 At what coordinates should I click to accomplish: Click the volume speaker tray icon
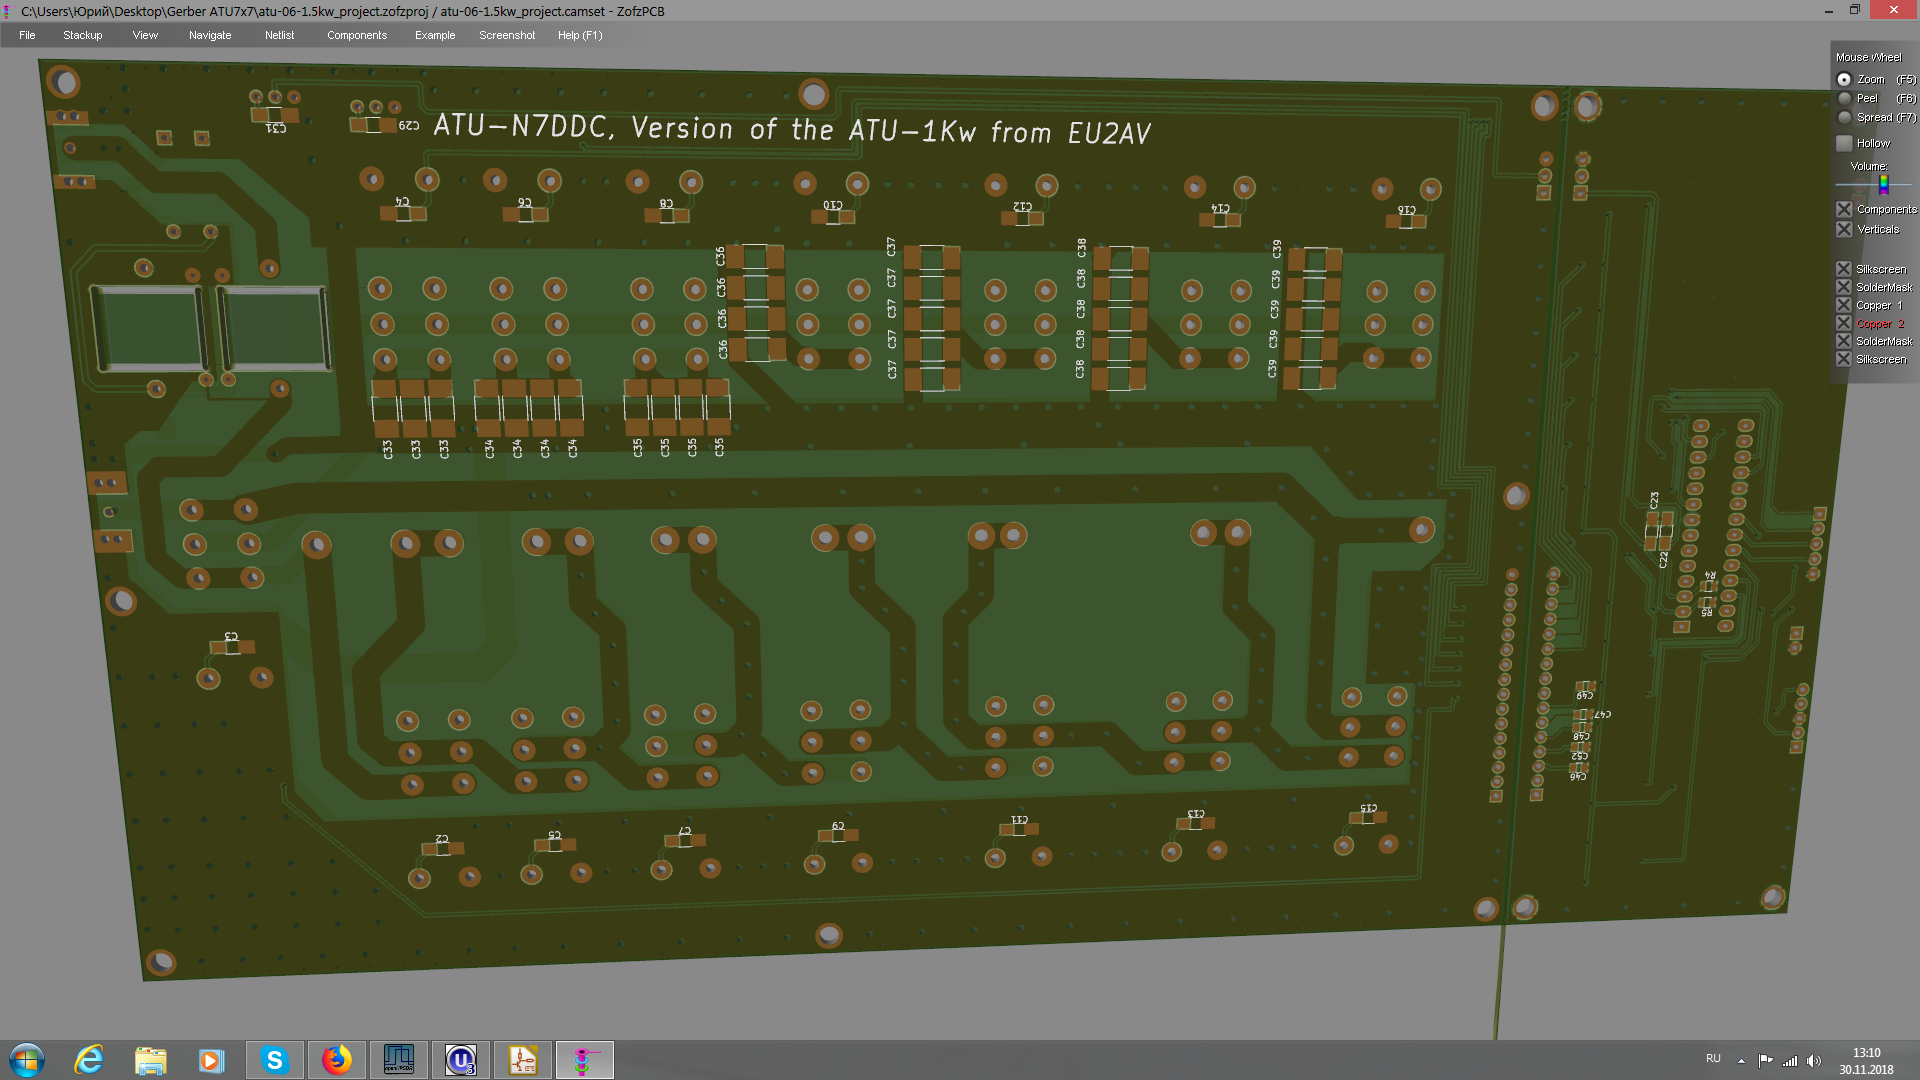click(x=1814, y=1061)
